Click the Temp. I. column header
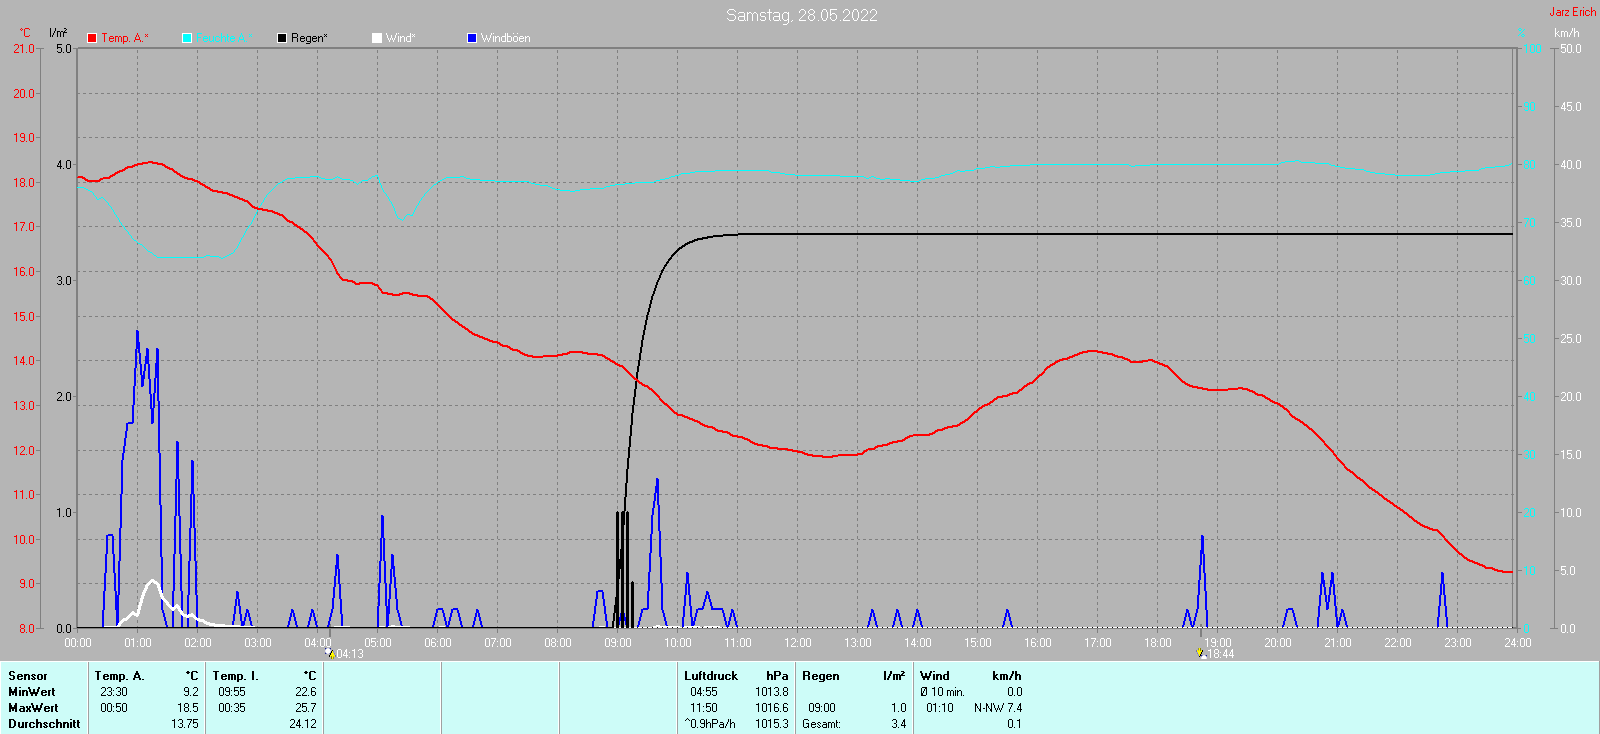Screen dimensions: 1600x734 [x=235, y=676]
